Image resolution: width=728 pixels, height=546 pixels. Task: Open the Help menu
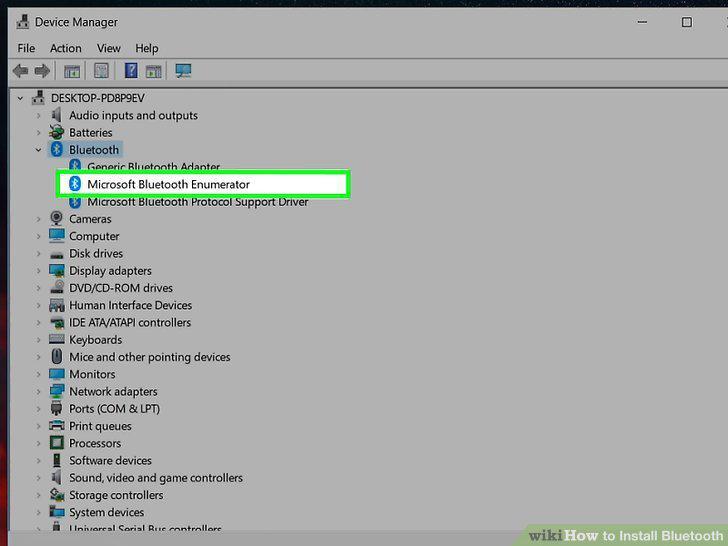coord(147,48)
